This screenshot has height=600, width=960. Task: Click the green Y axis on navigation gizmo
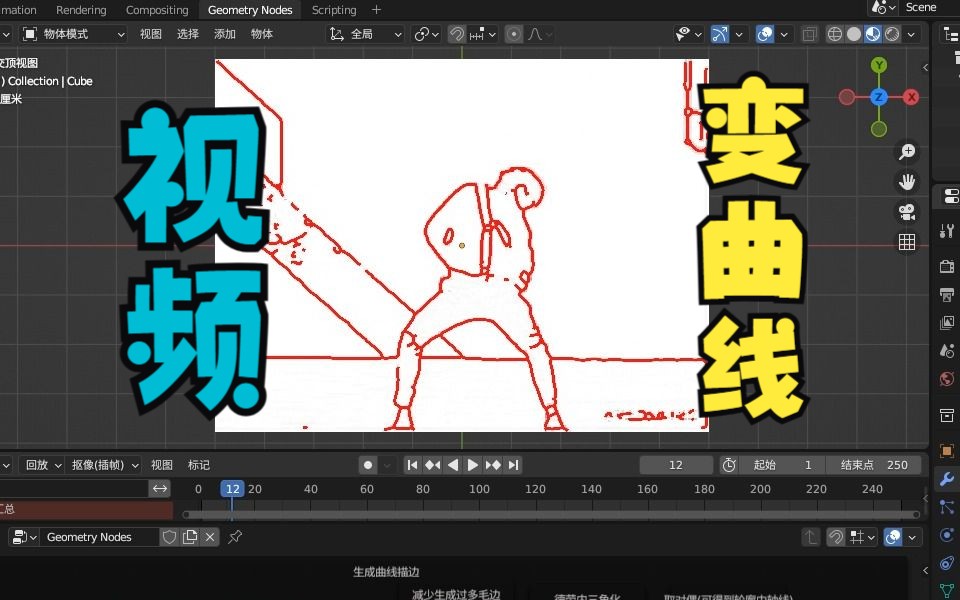(x=879, y=65)
